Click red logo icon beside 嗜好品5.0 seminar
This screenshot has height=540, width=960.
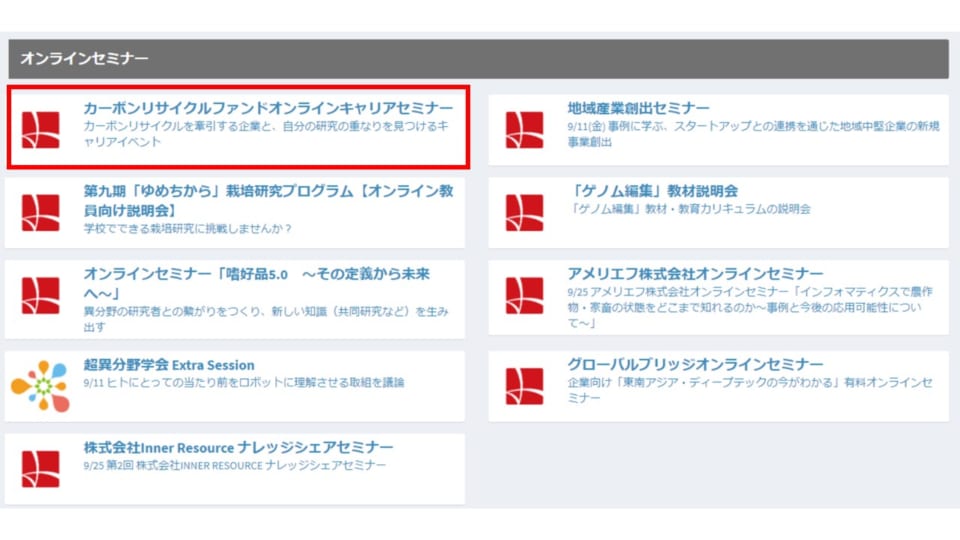pyautogui.click(x=41, y=295)
